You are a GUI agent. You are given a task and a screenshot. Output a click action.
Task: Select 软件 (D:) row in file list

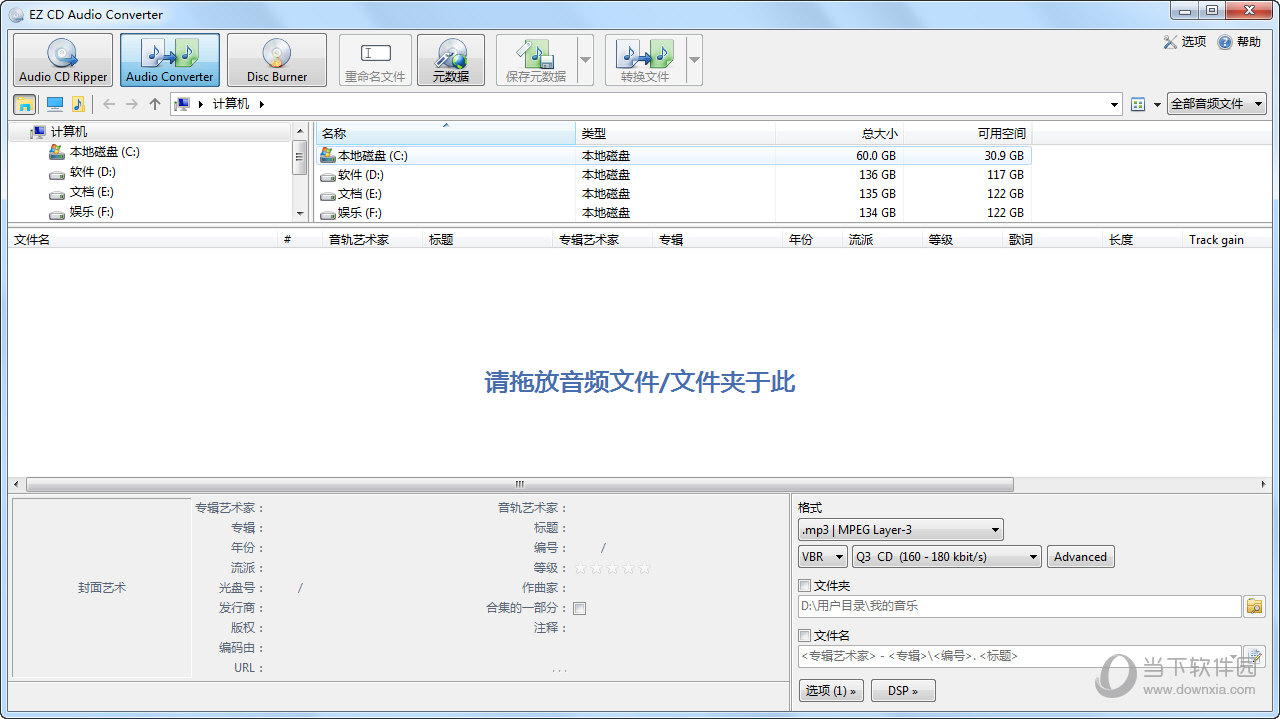coord(674,175)
